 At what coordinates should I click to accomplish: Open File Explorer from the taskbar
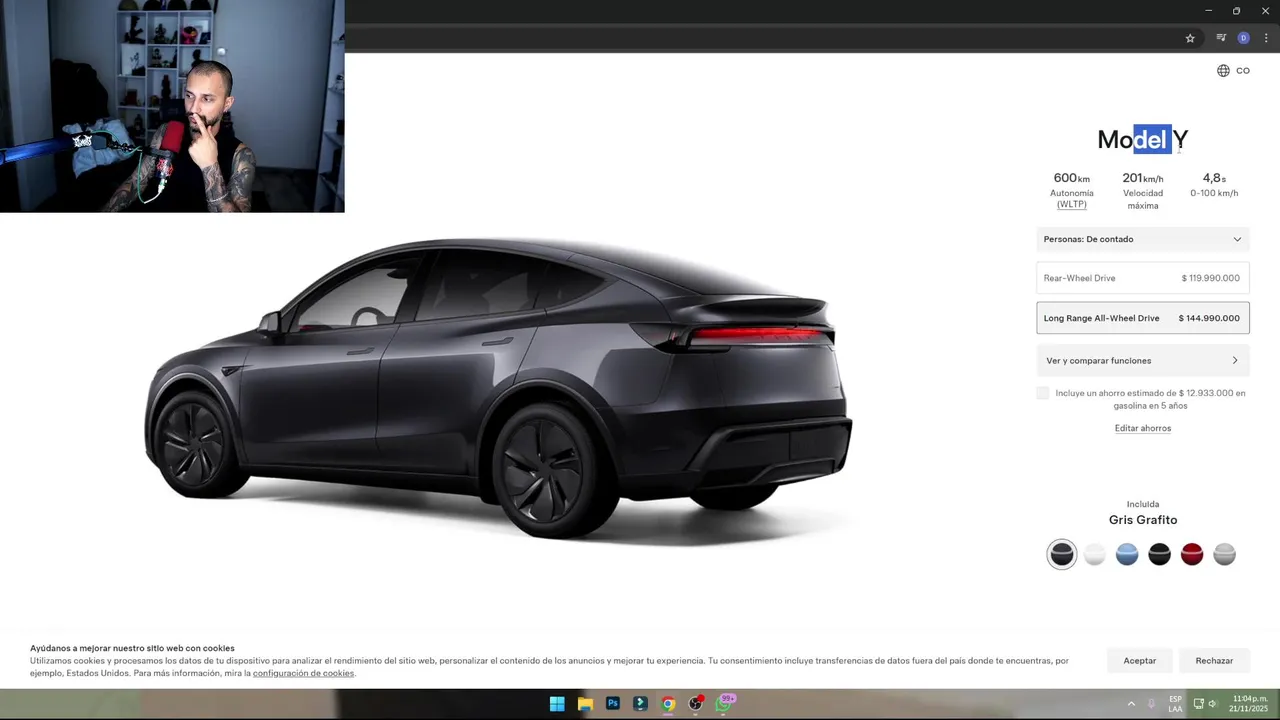[585, 704]
